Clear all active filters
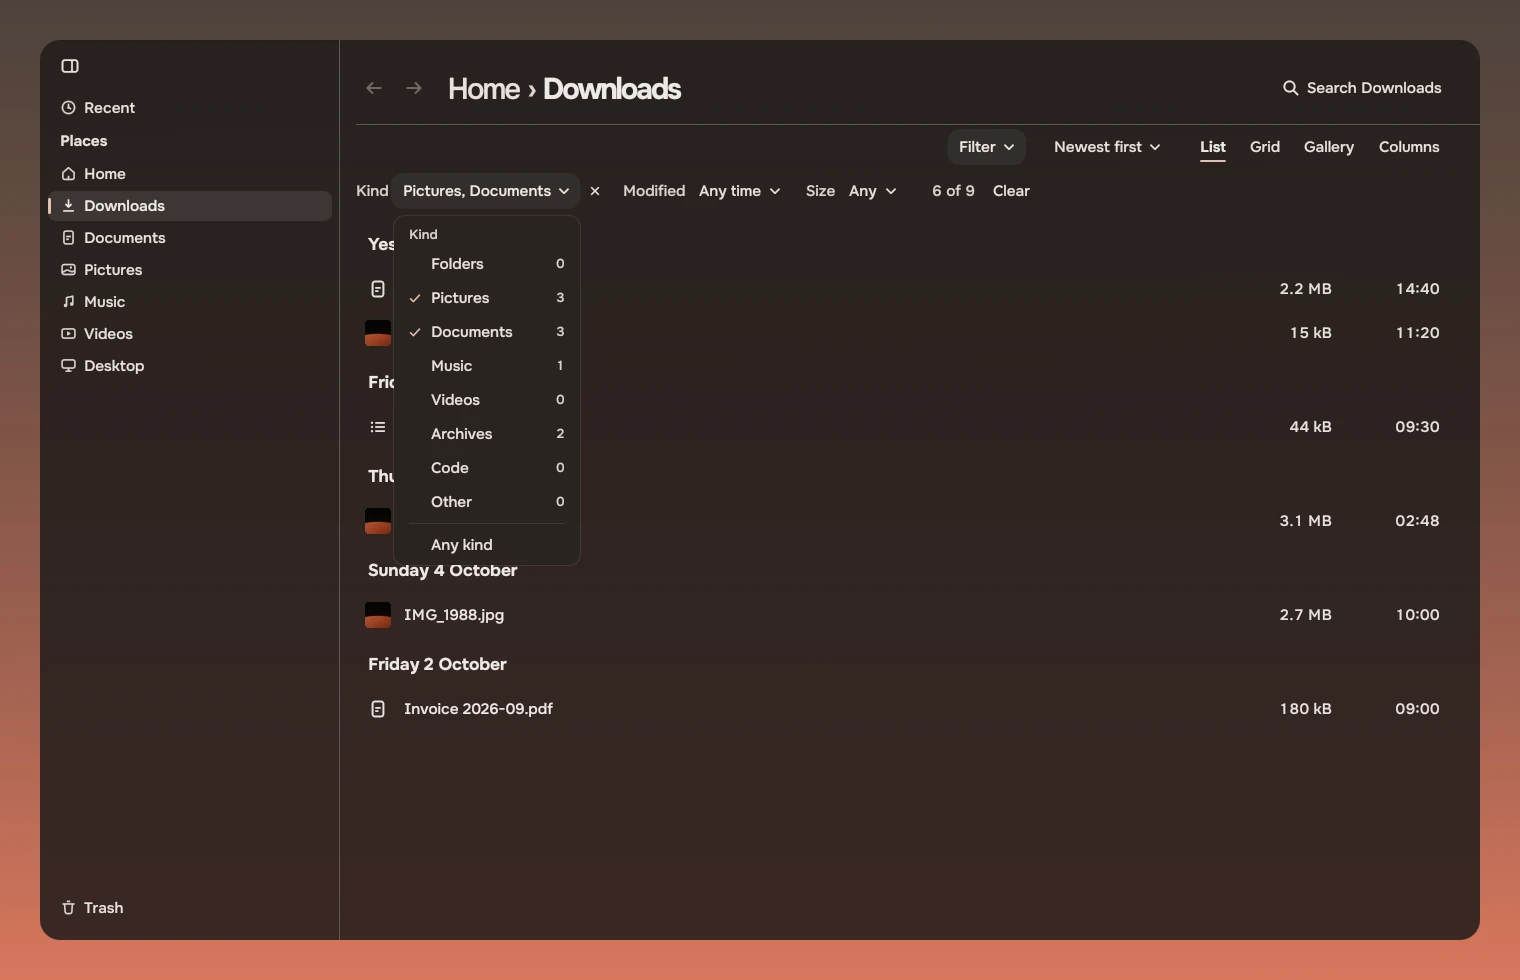Viewport: 1520px width, 980px height. (x=1011, y=191)
